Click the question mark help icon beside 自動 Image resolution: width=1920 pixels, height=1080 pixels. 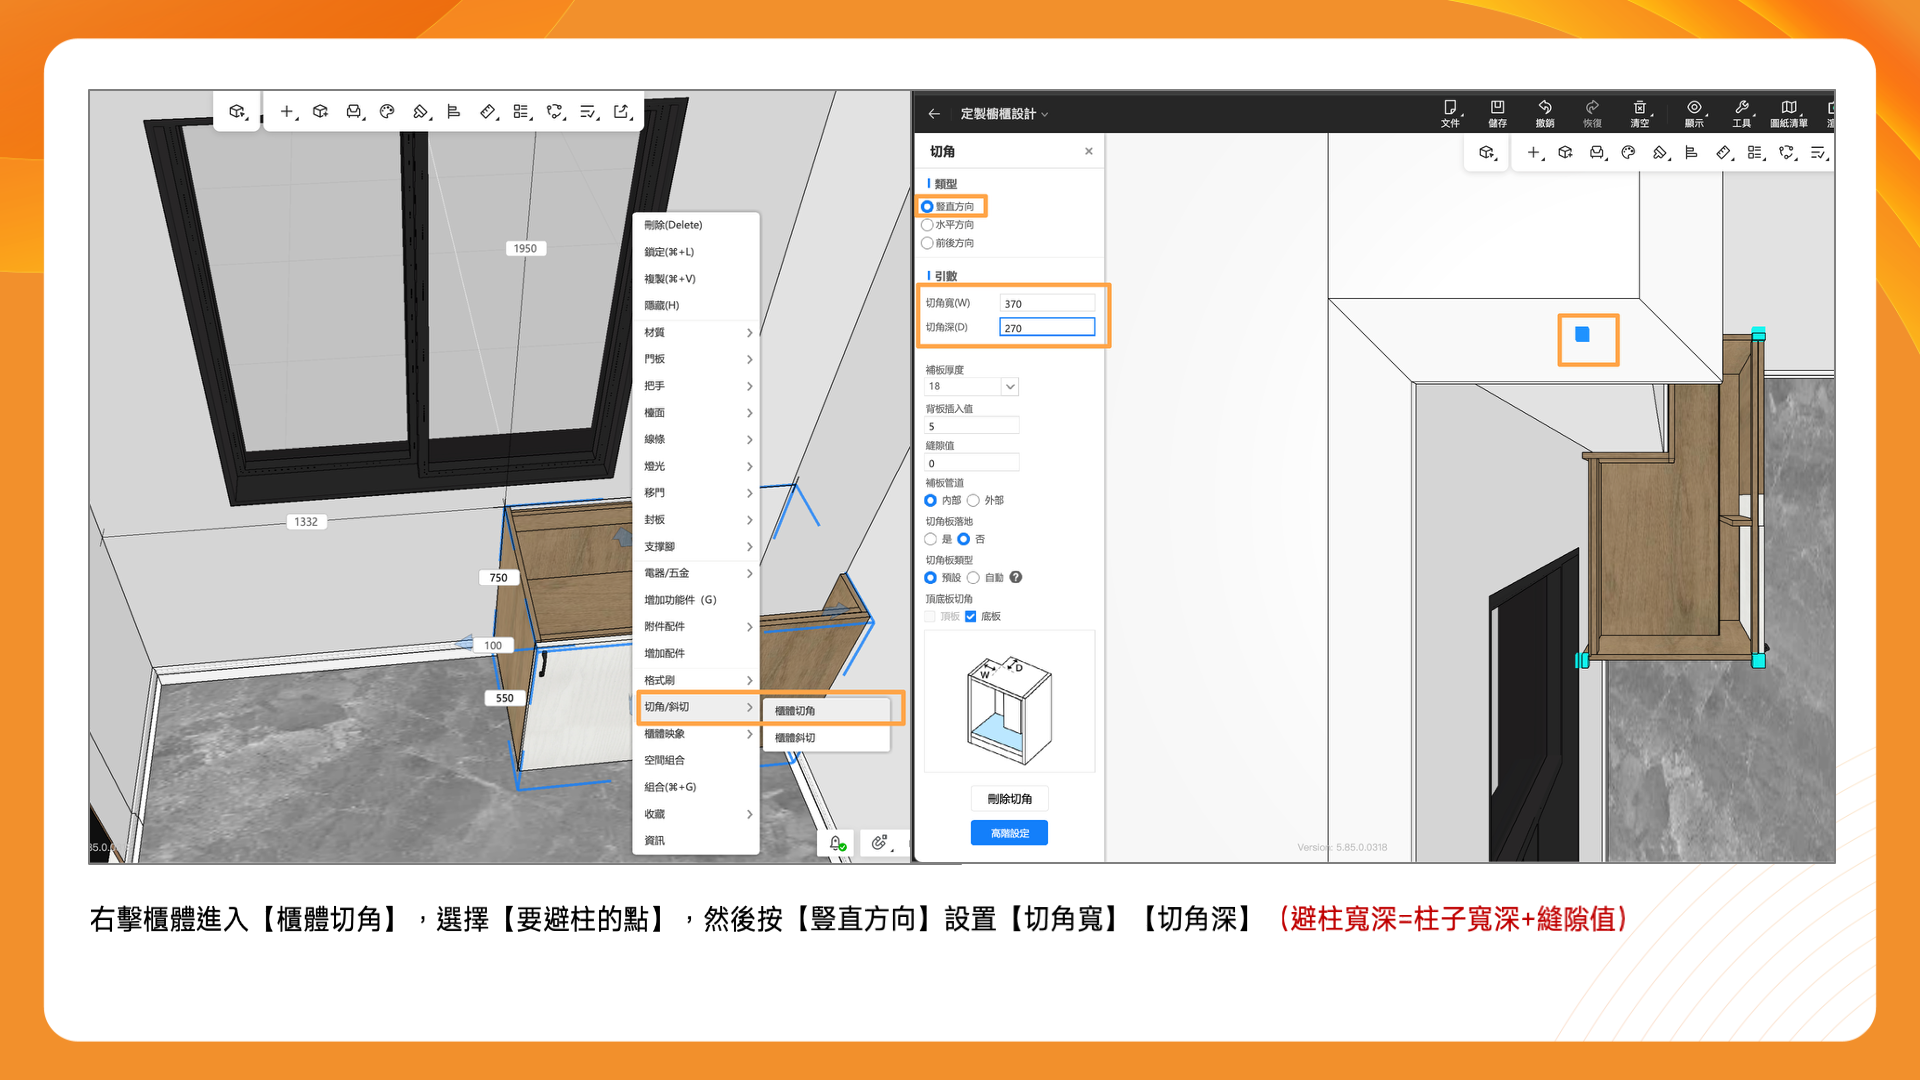pyautogui.click(x=1016, y=577)
